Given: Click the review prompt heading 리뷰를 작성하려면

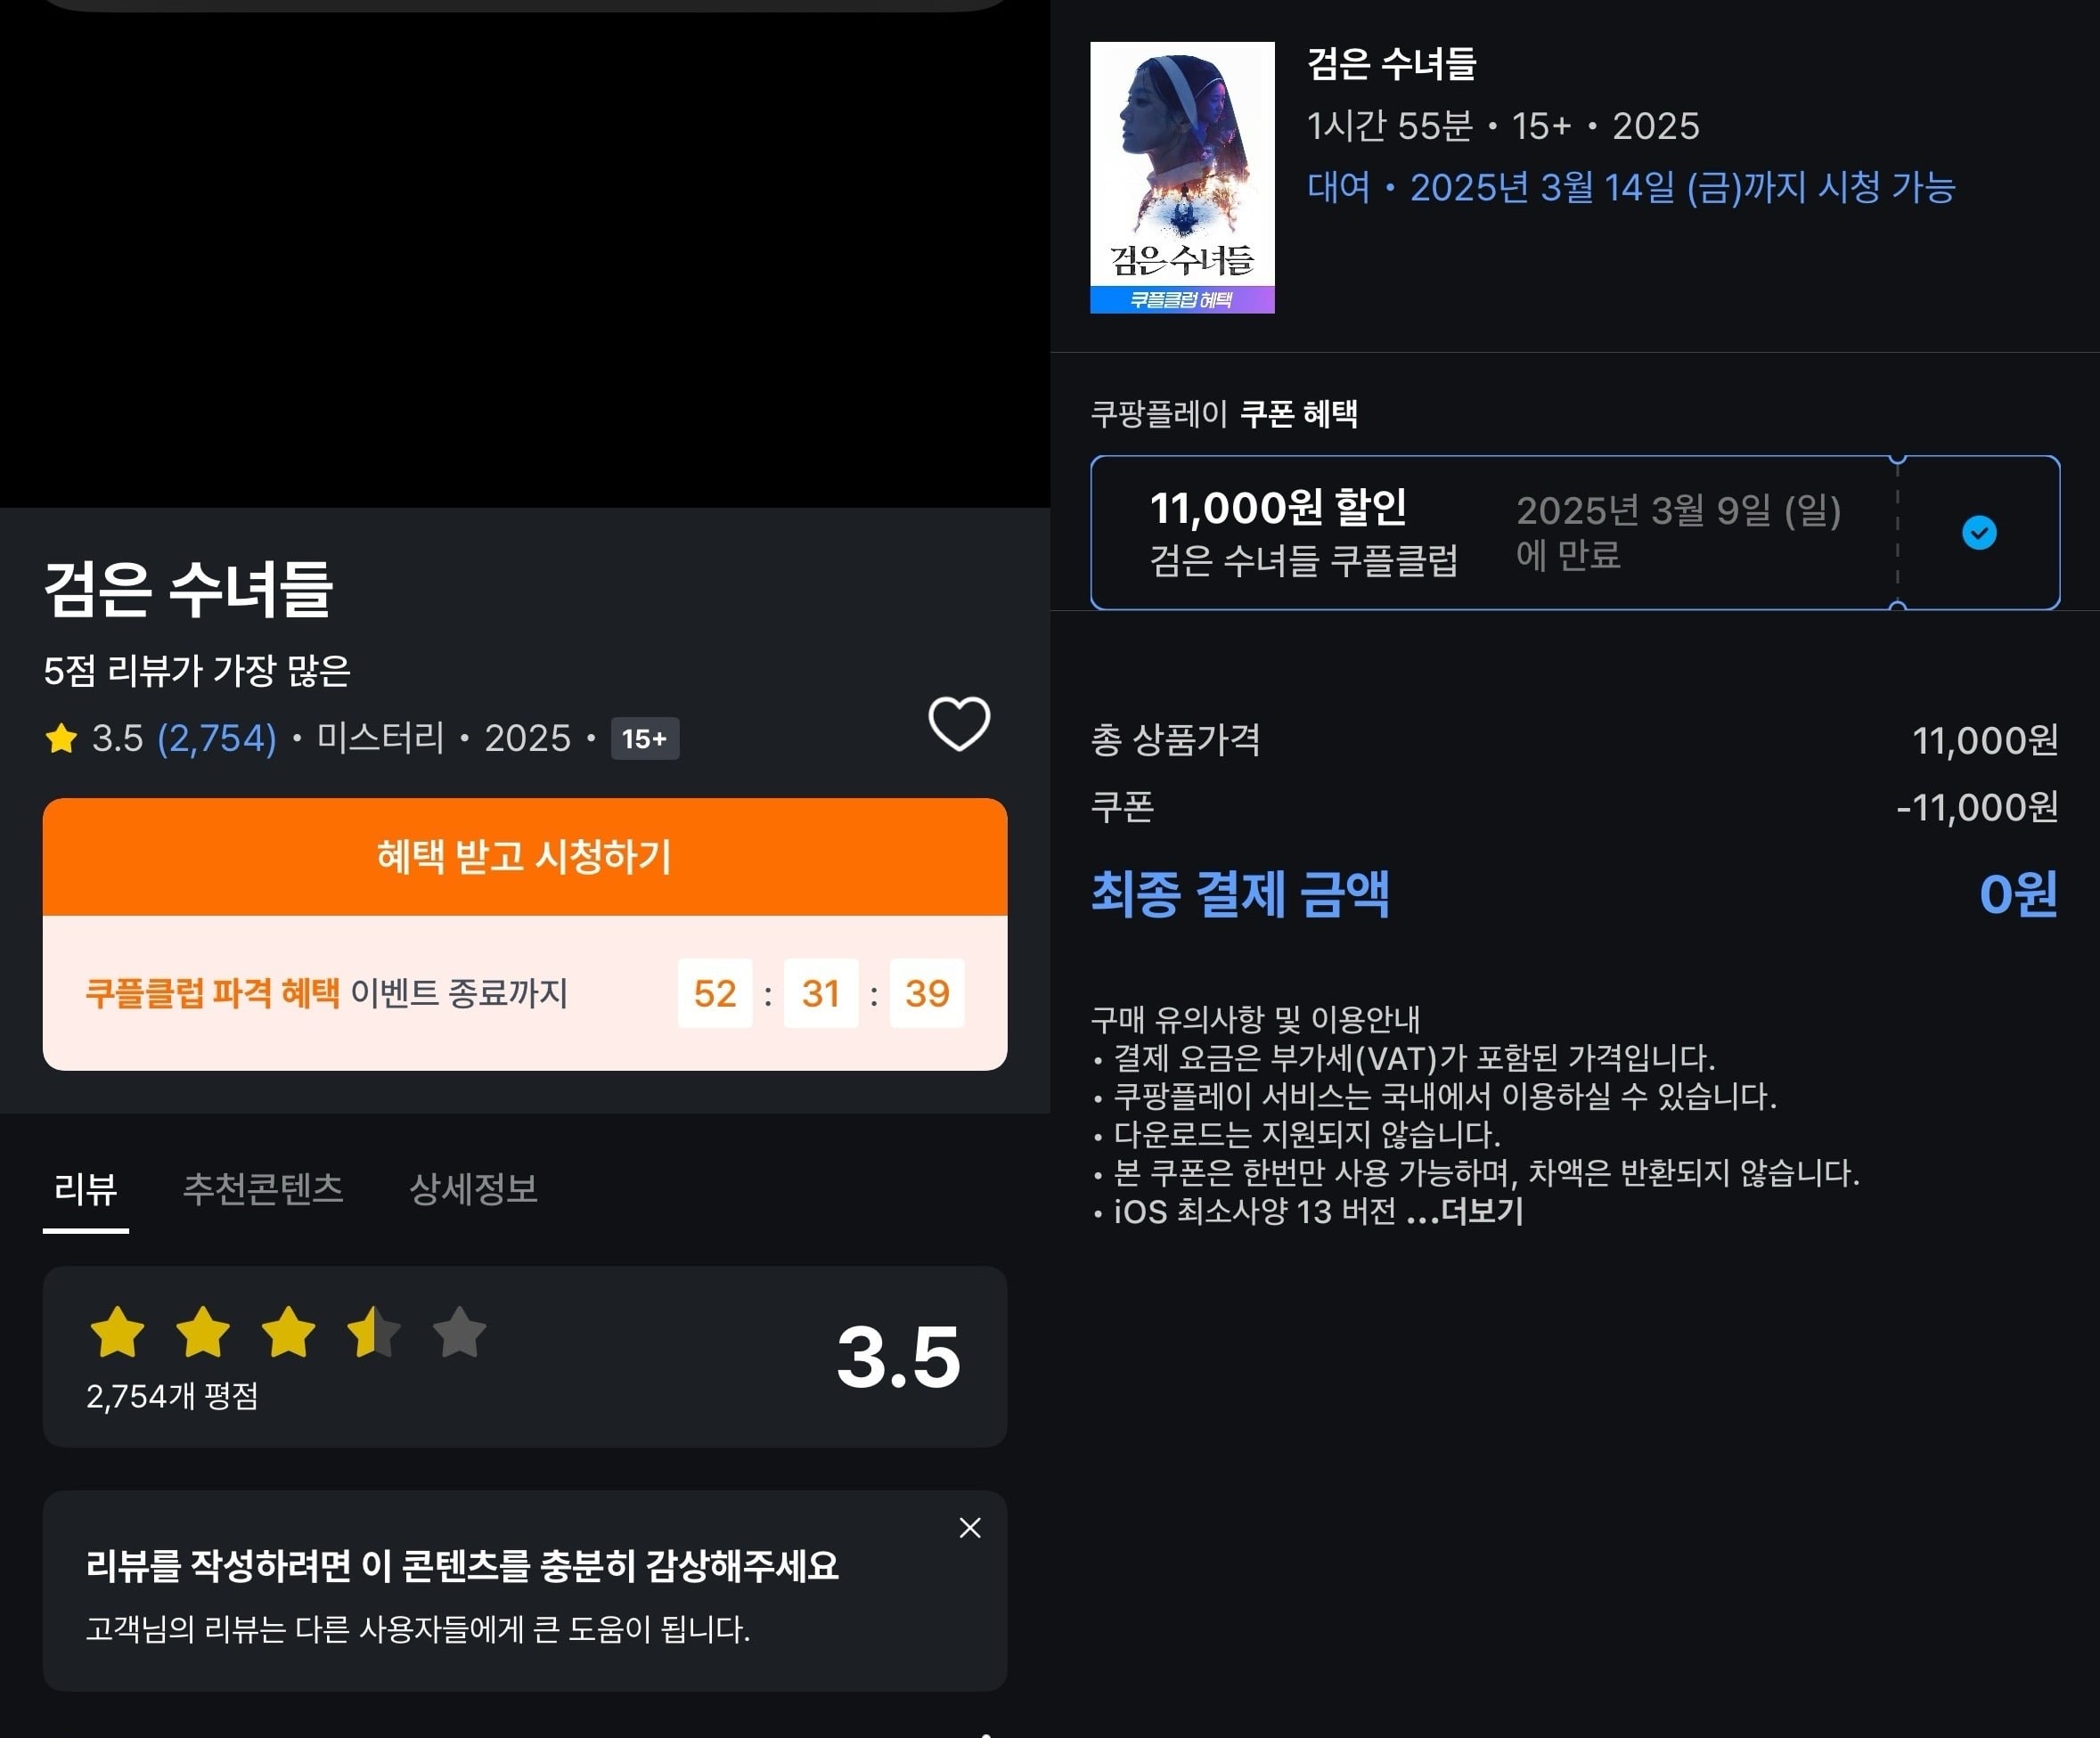Looking at the screenshot, I should point(462,1565).
